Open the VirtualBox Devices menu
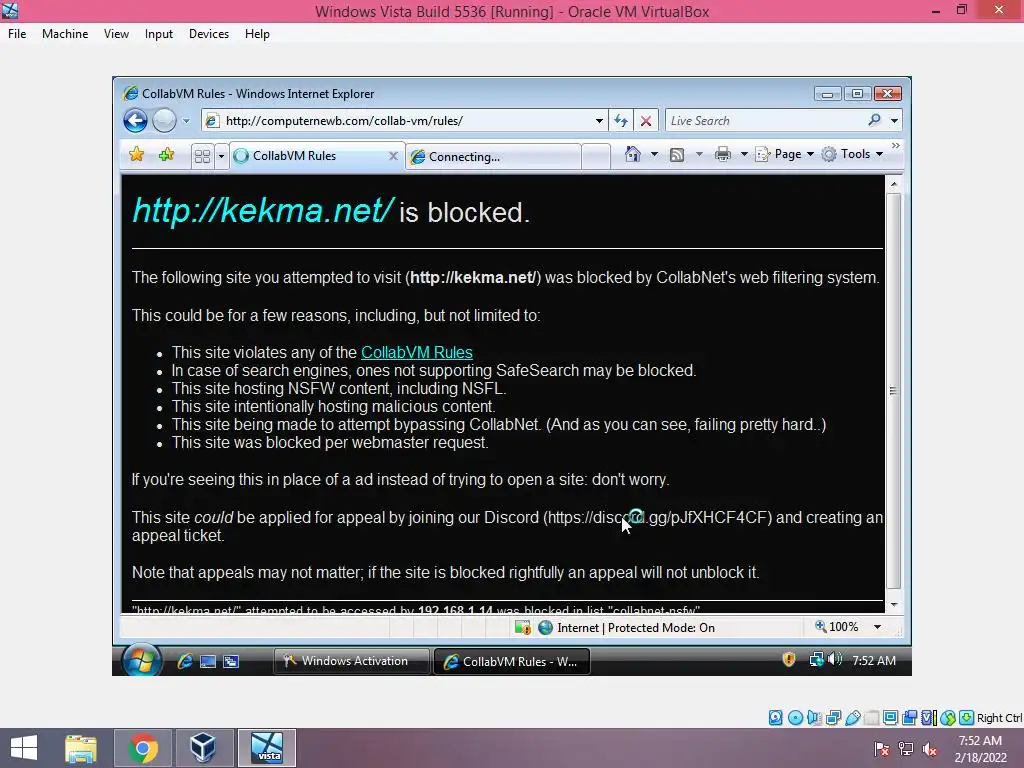The width and height of the screenshot is (1024, 768). [x=209, y=34]
